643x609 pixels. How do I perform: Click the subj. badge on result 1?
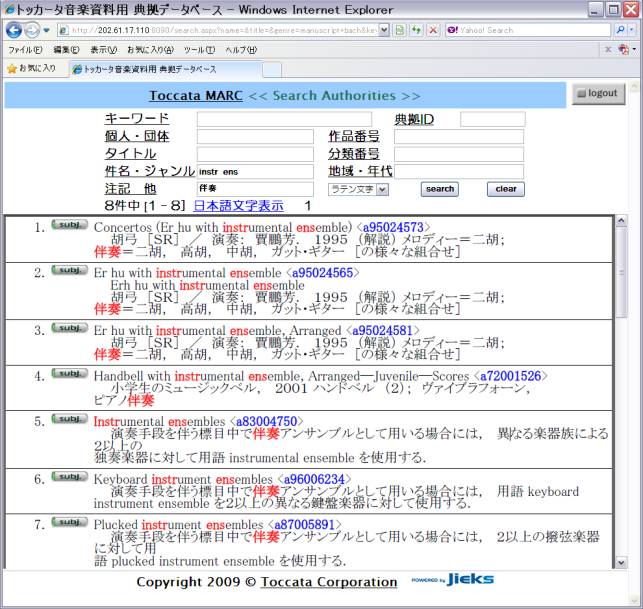69,225
